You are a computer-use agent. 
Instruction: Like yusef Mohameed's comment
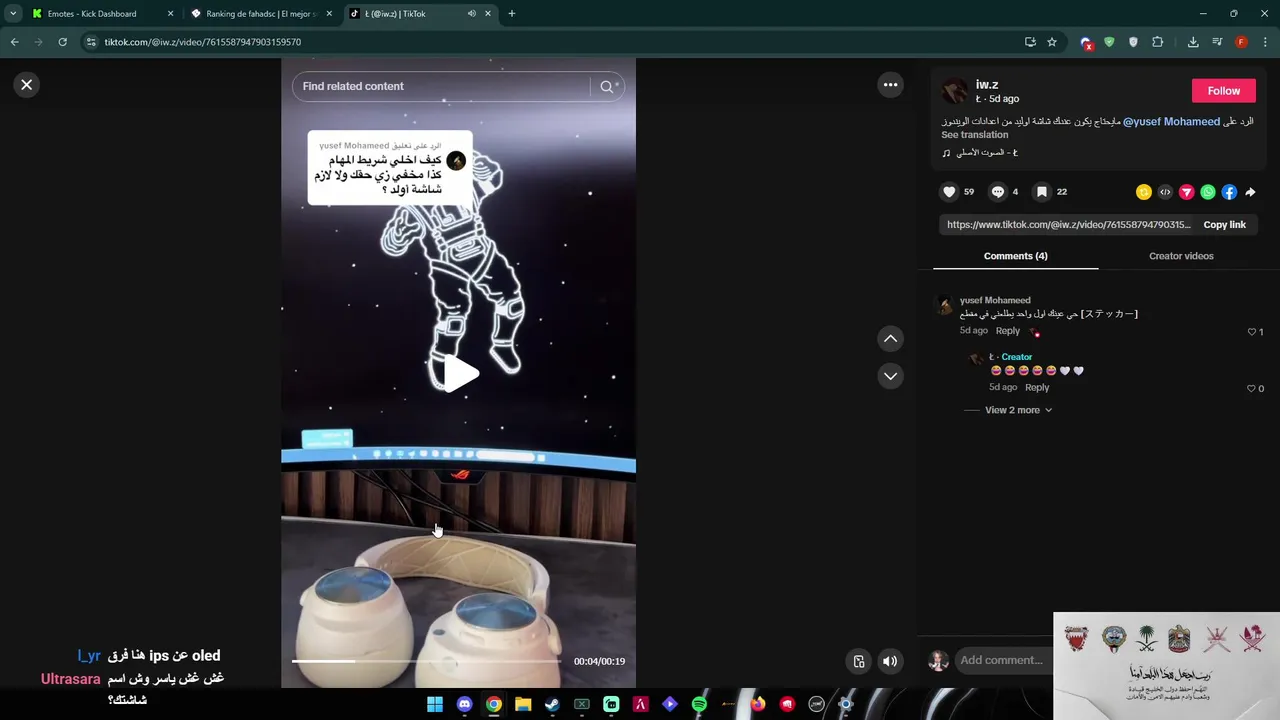click(1251, 332)
